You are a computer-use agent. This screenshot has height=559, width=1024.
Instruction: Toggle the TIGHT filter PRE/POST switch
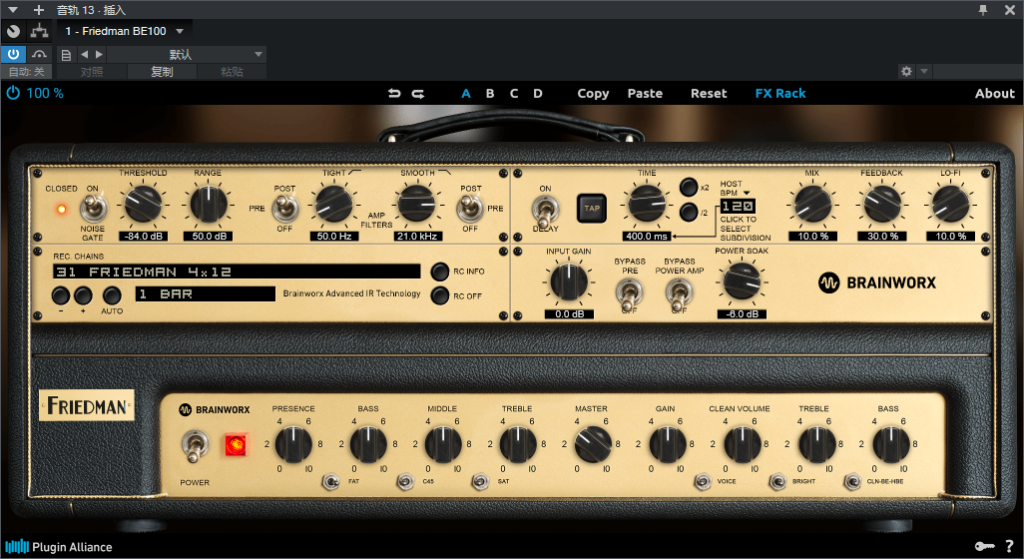pos(285,208)
